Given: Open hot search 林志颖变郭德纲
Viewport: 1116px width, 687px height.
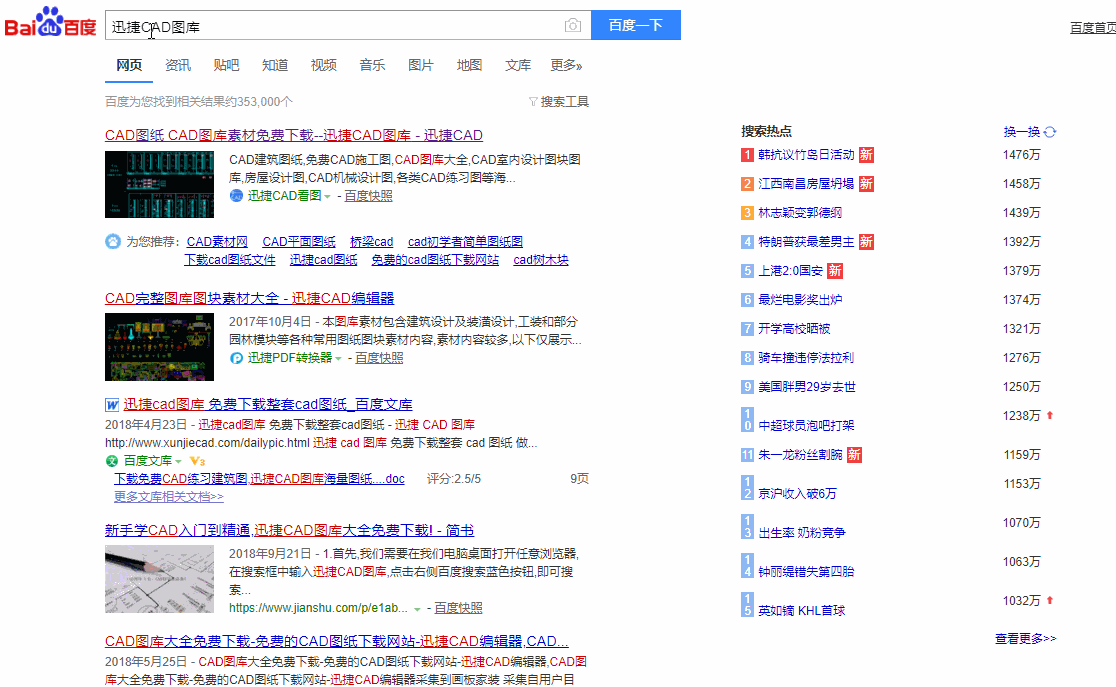Looking at the screenshot, I should [800, 213].
